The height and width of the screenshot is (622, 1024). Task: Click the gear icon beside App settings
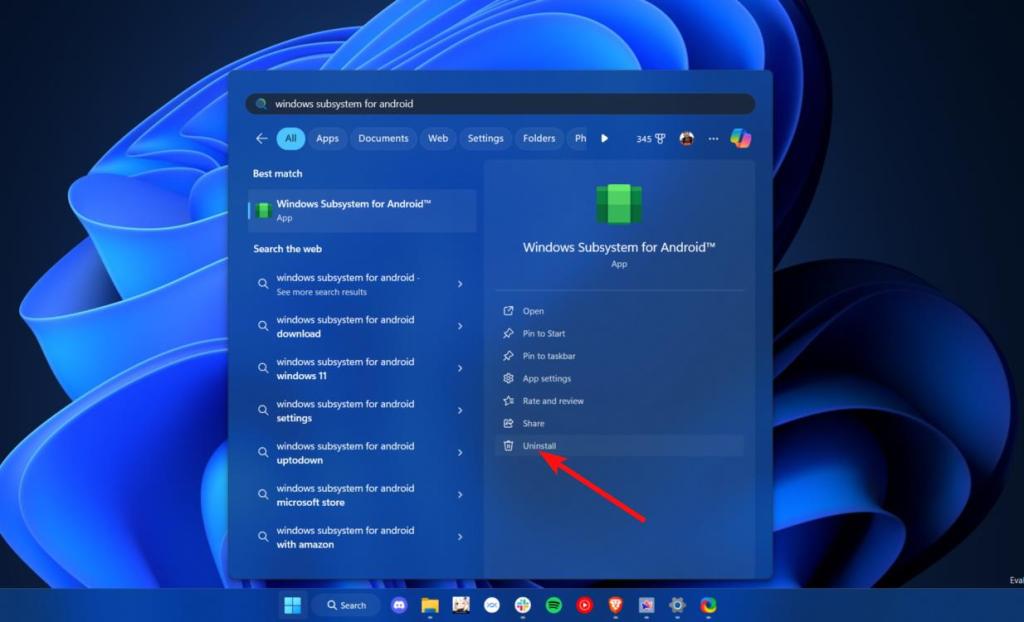(508, 378)
